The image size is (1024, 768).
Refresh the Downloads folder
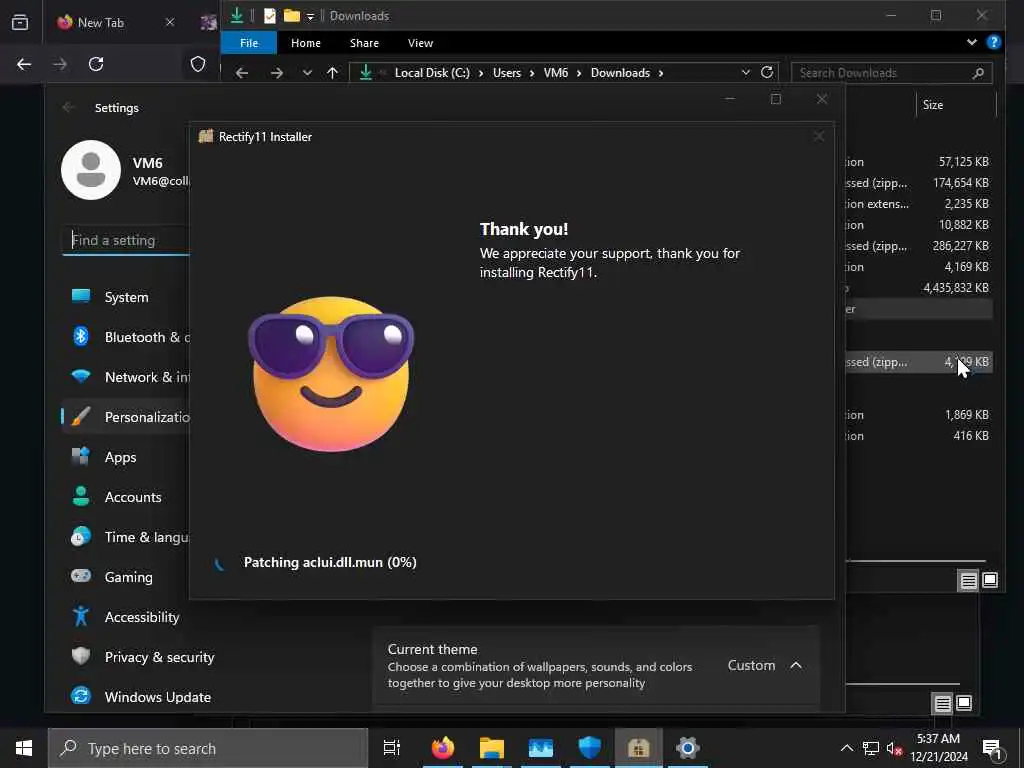(x=767, y=72)
